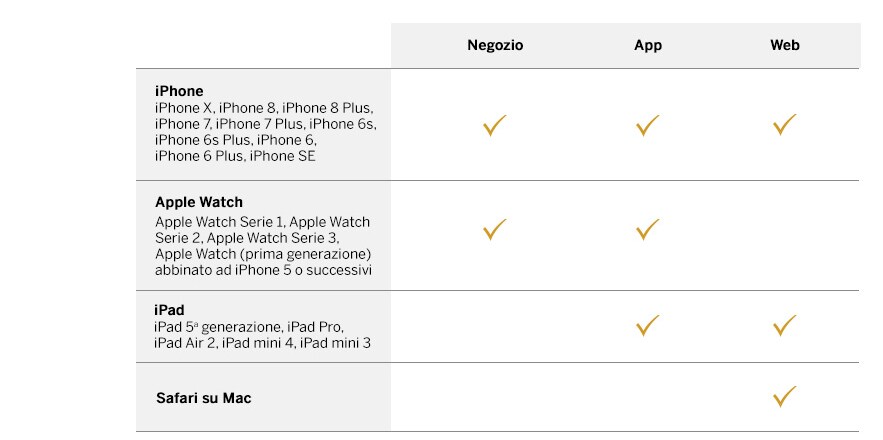Click the Apple Watch models description text
Viewport: 883px width, 440px height.
click(x=262, y=246)
